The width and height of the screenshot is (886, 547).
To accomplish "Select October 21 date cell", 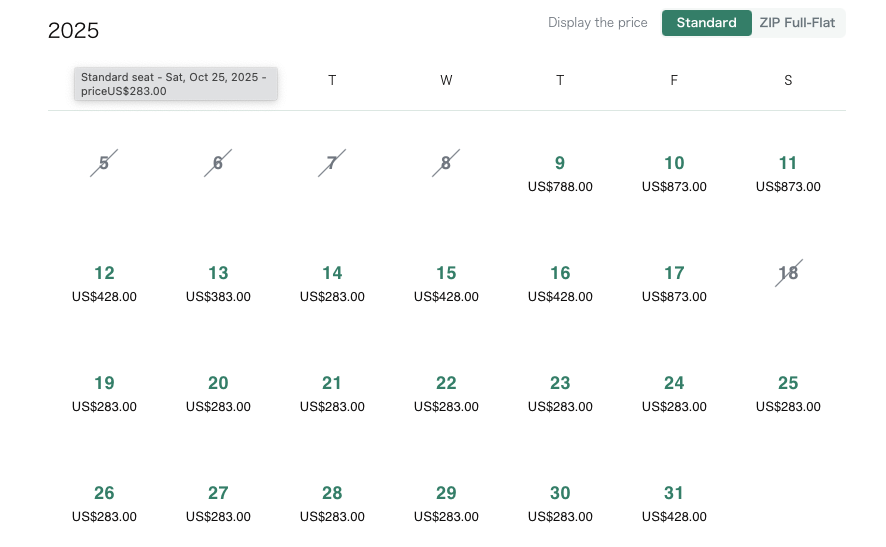I will (x=332, y=393).
